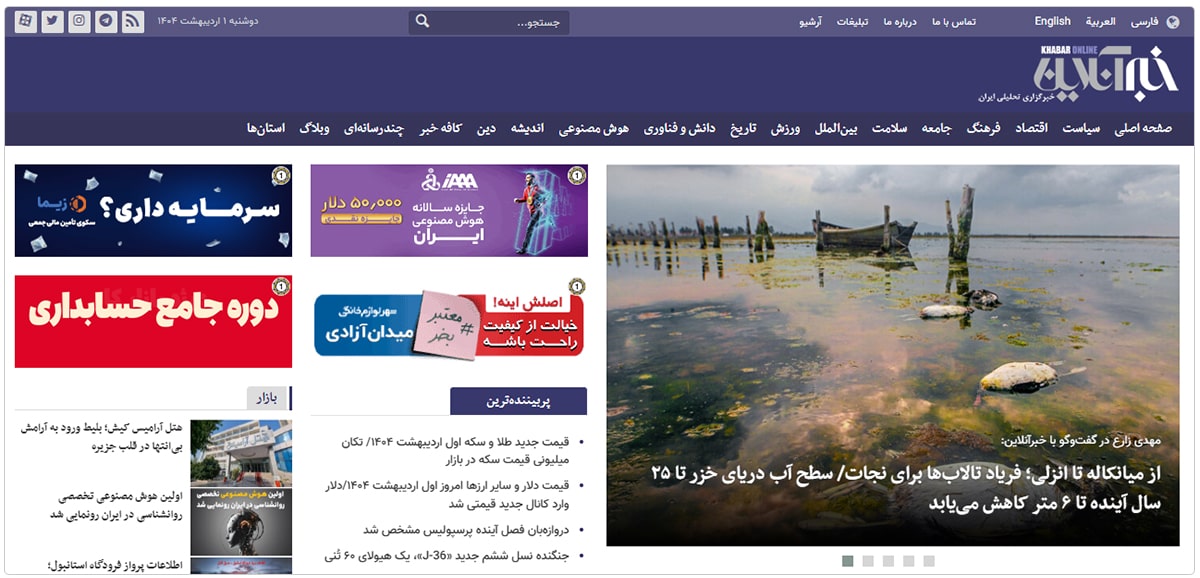Switch language to English

pos(1053,20)
